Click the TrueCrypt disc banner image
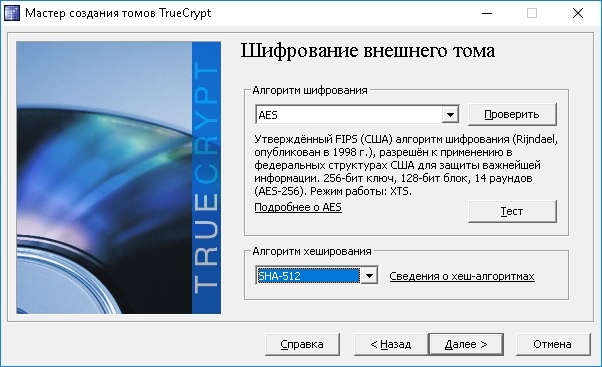This screenshot has width=602, height=367. 119,177
